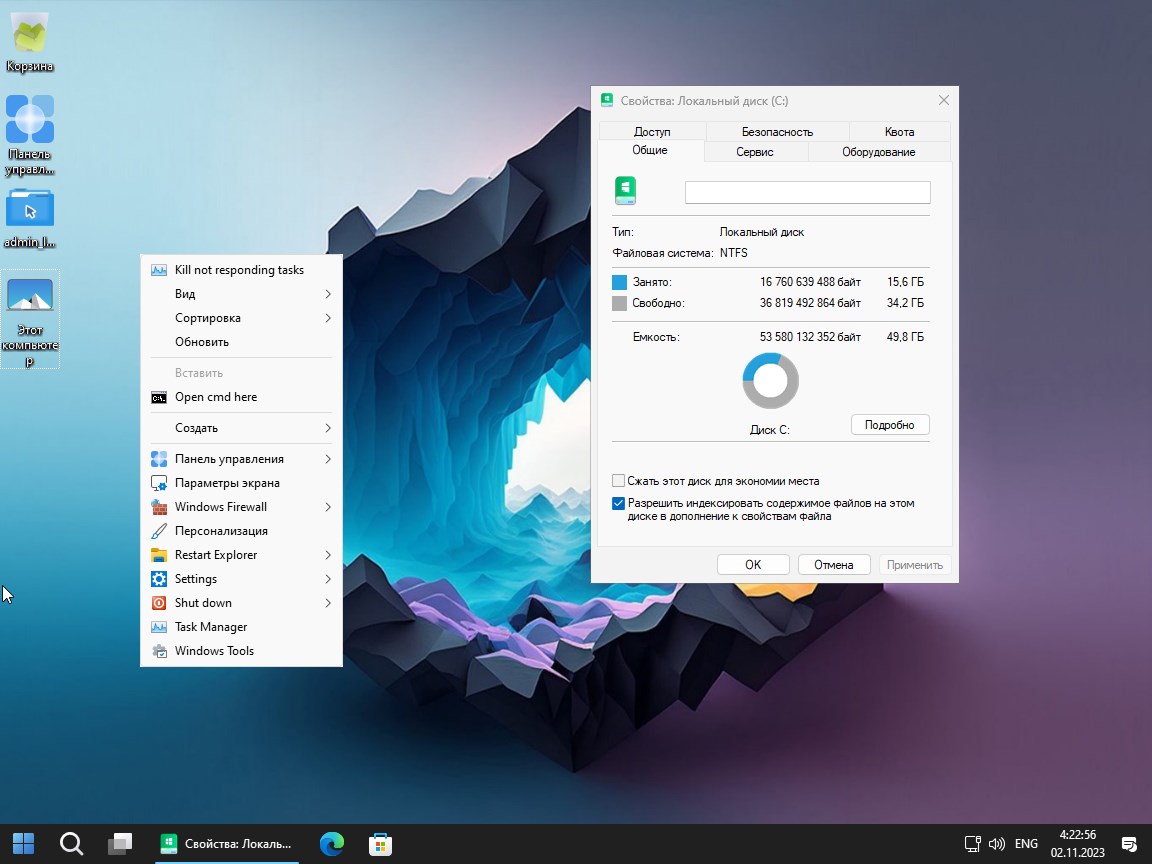Image resolution: width=1152 pixels, height=864 pixels.
Task: Confirm with the OK button
Action: point(753,564)
